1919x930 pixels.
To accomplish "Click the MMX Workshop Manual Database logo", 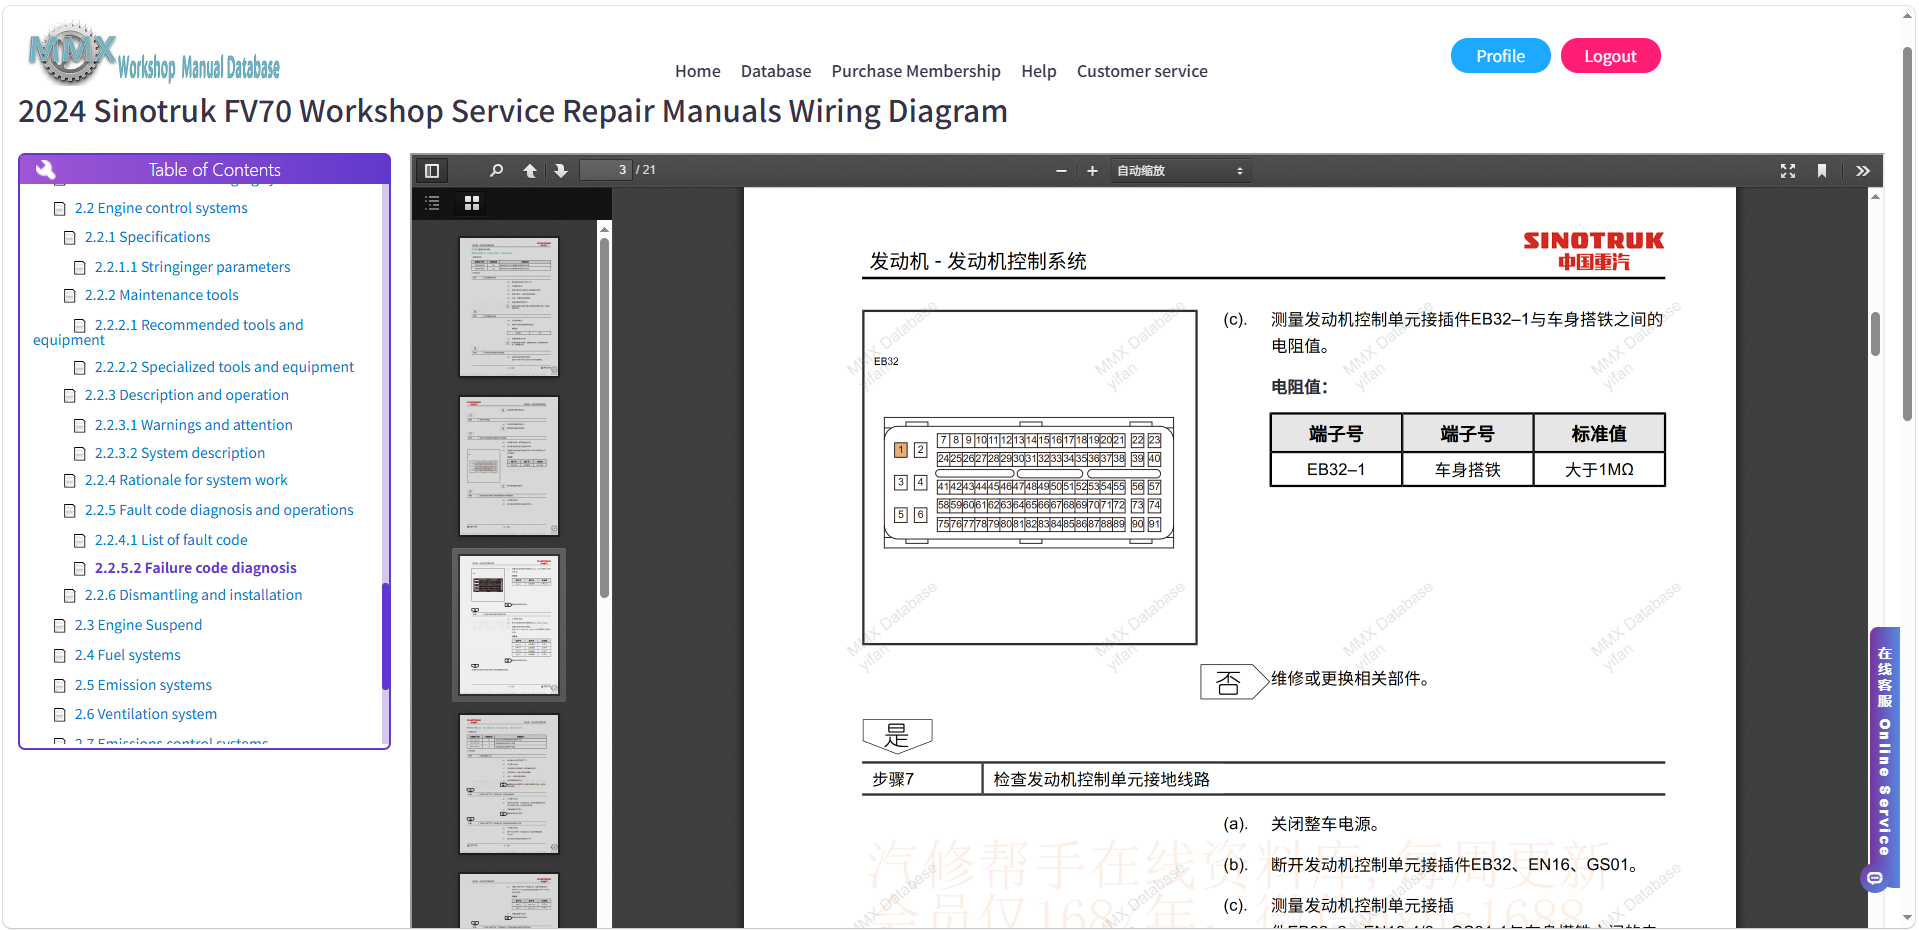I will pos(154,54).
